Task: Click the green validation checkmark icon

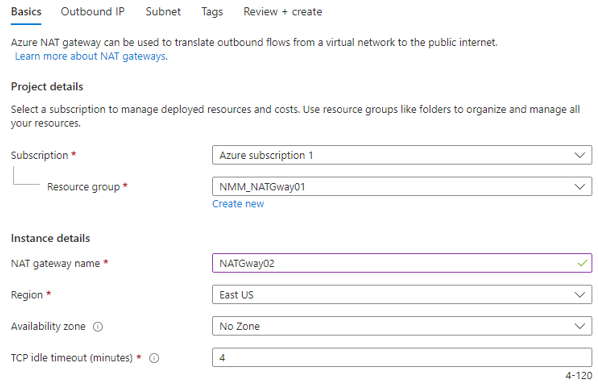Action: [582, 263]
